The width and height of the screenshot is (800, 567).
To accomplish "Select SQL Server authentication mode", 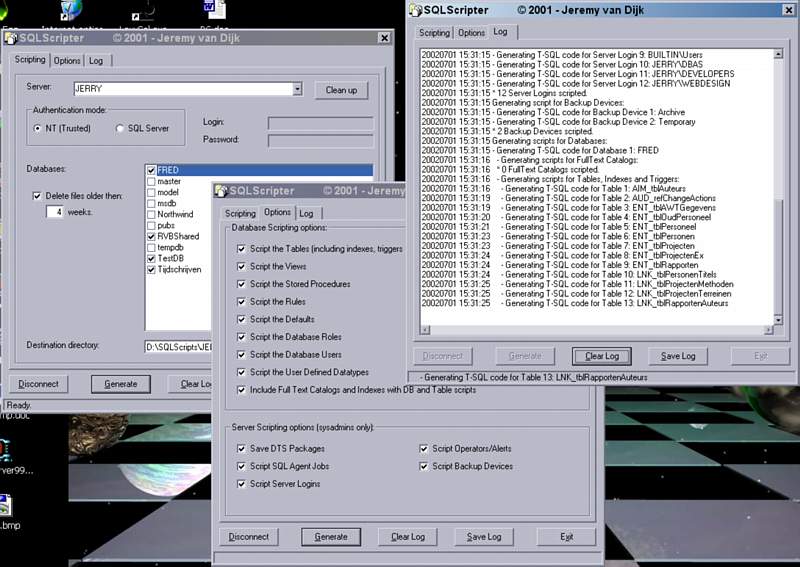I will tap(121, 128).
